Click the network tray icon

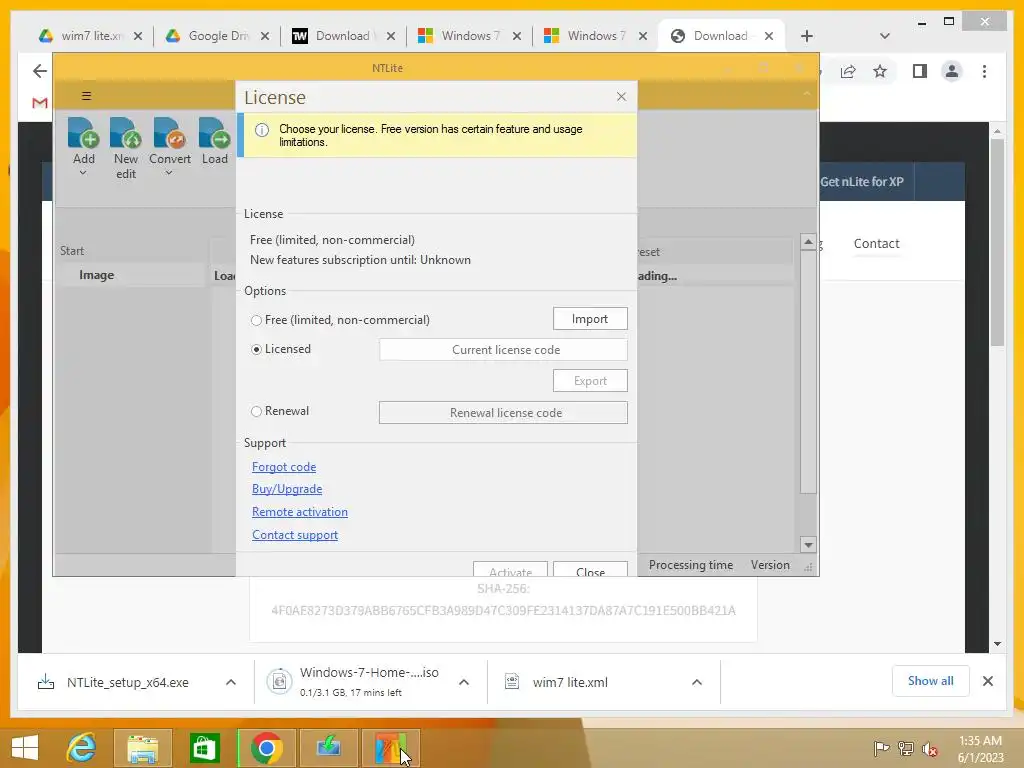tap(905, 748)
